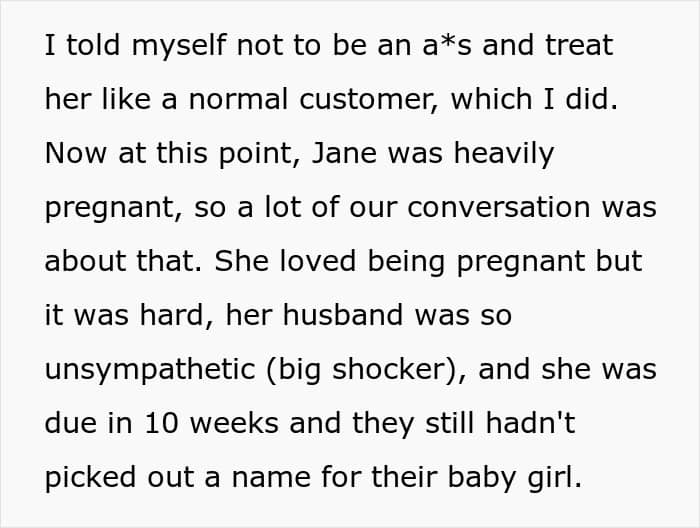Click the word "normal"

point(238,99)
